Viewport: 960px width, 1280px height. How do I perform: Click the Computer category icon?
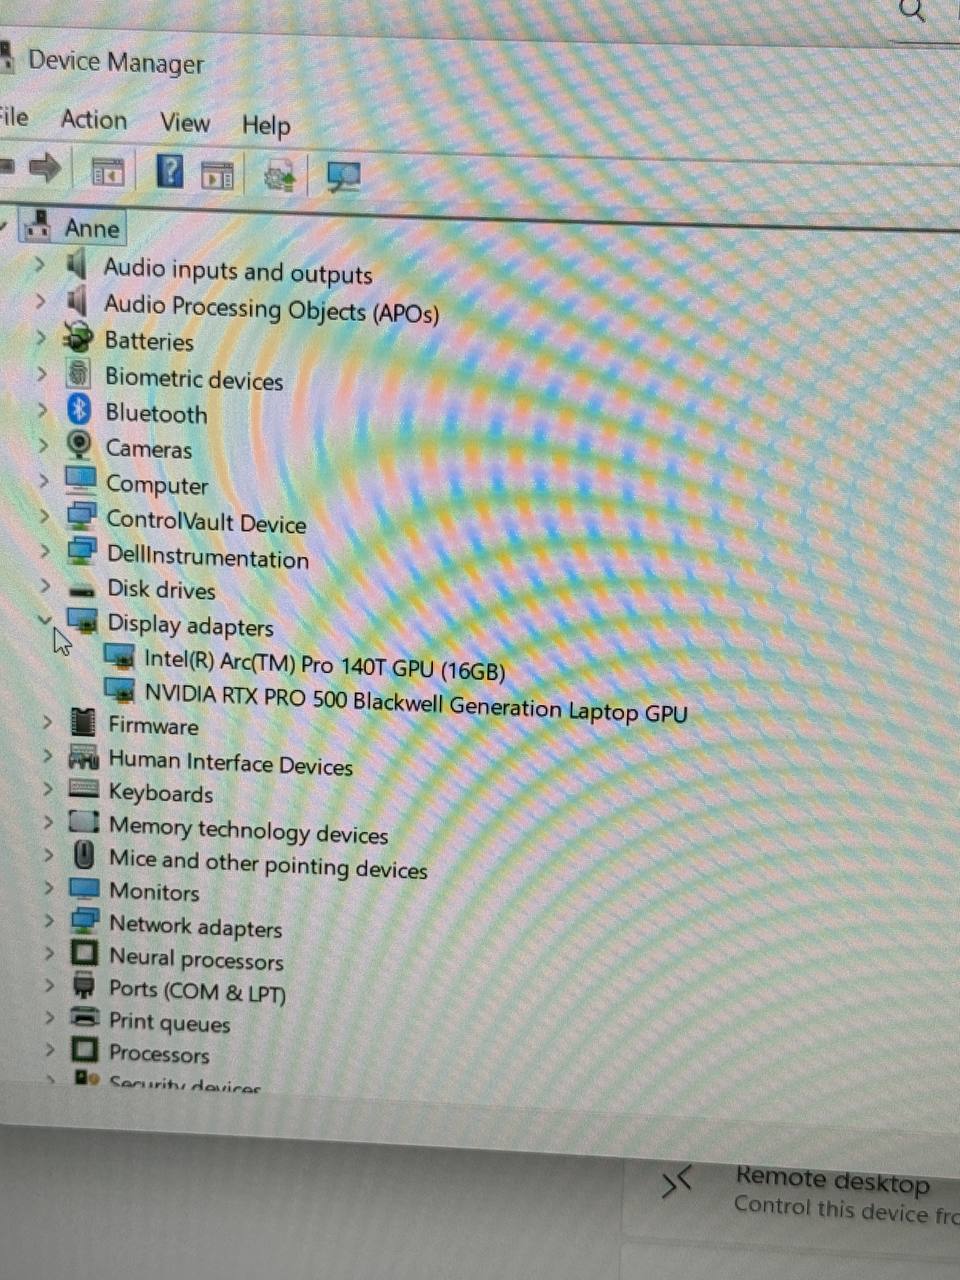(x=81, y=479)
